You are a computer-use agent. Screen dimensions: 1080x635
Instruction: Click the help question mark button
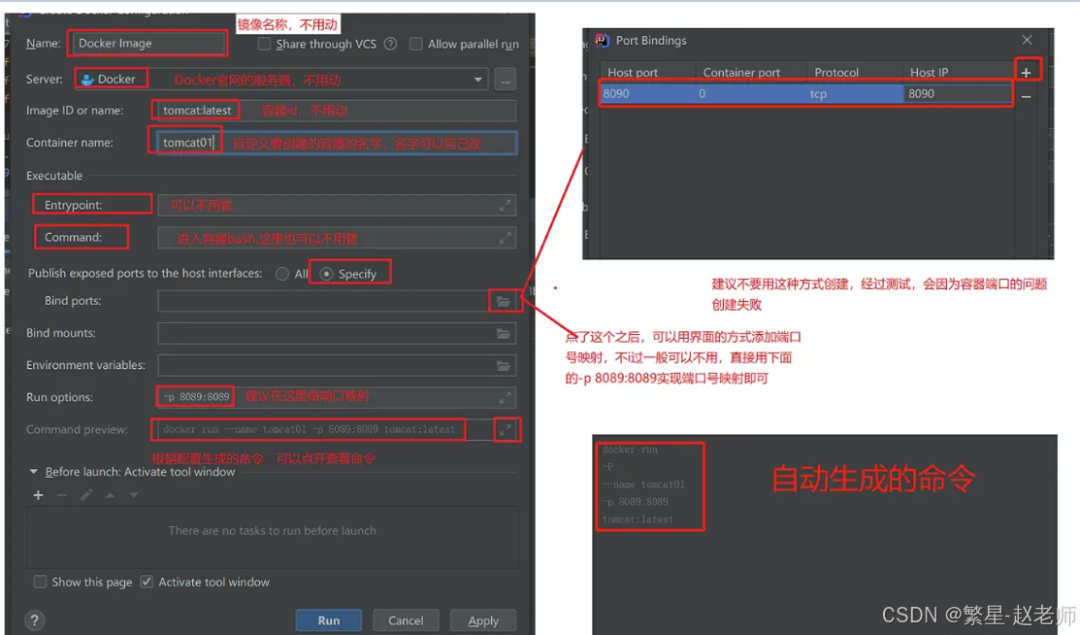[x=34, y=620]
